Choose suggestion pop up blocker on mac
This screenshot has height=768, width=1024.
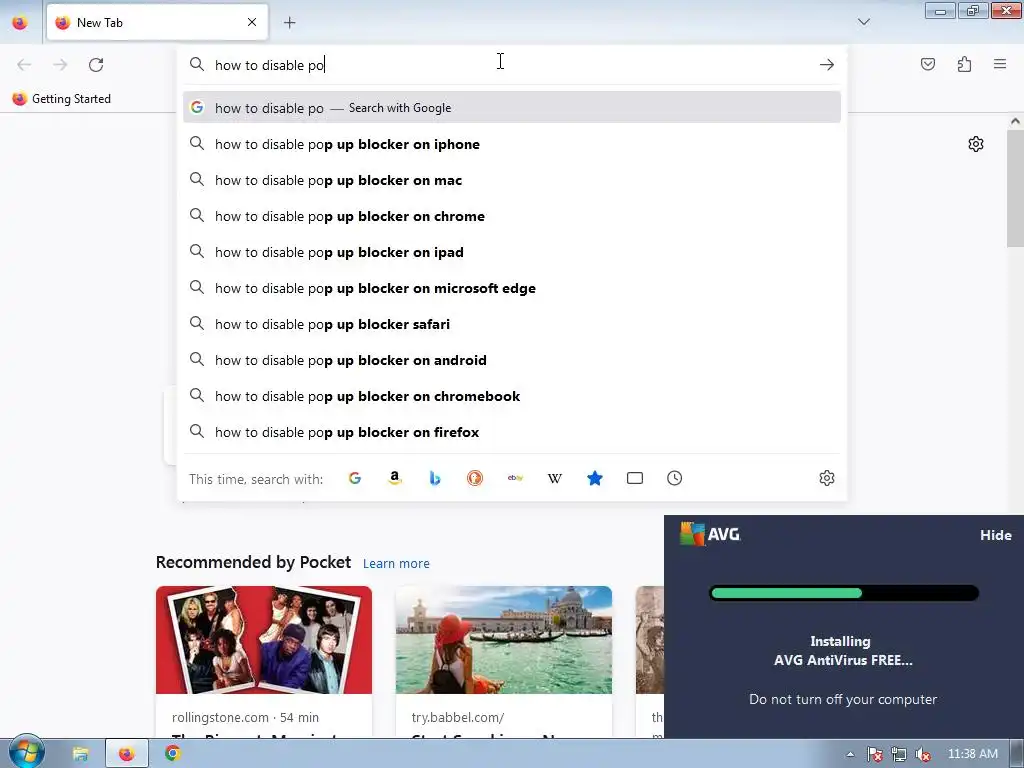(512, 180)
